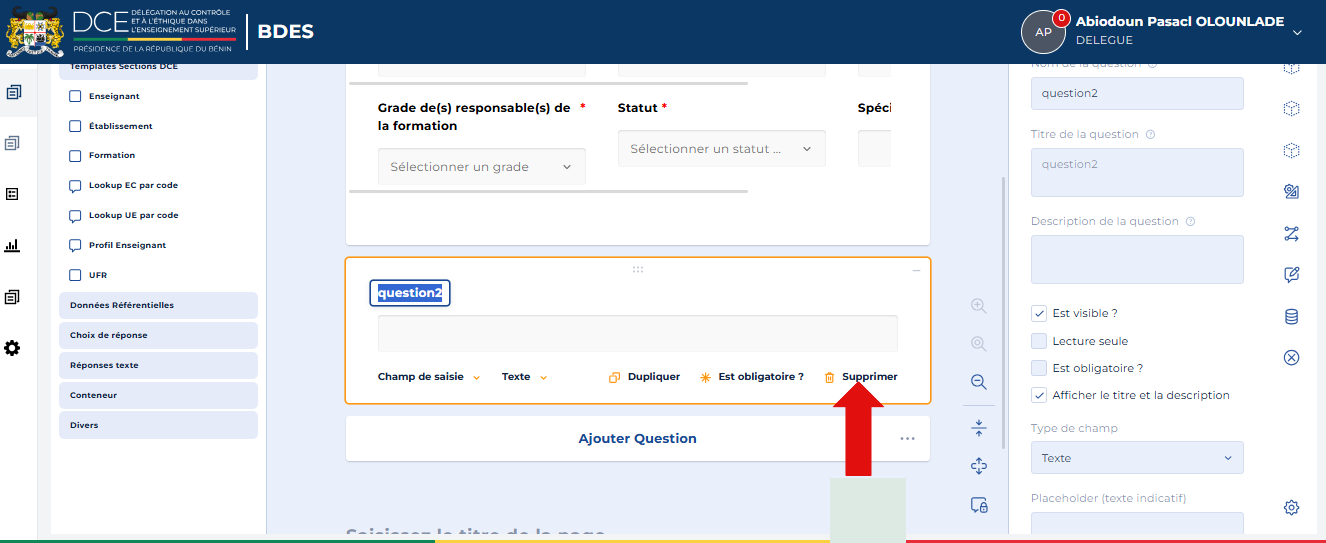This screenshot has width=1326, height=543.
Task: Reset zoom with the middle magnifier icon
Action: pos(979,344)
